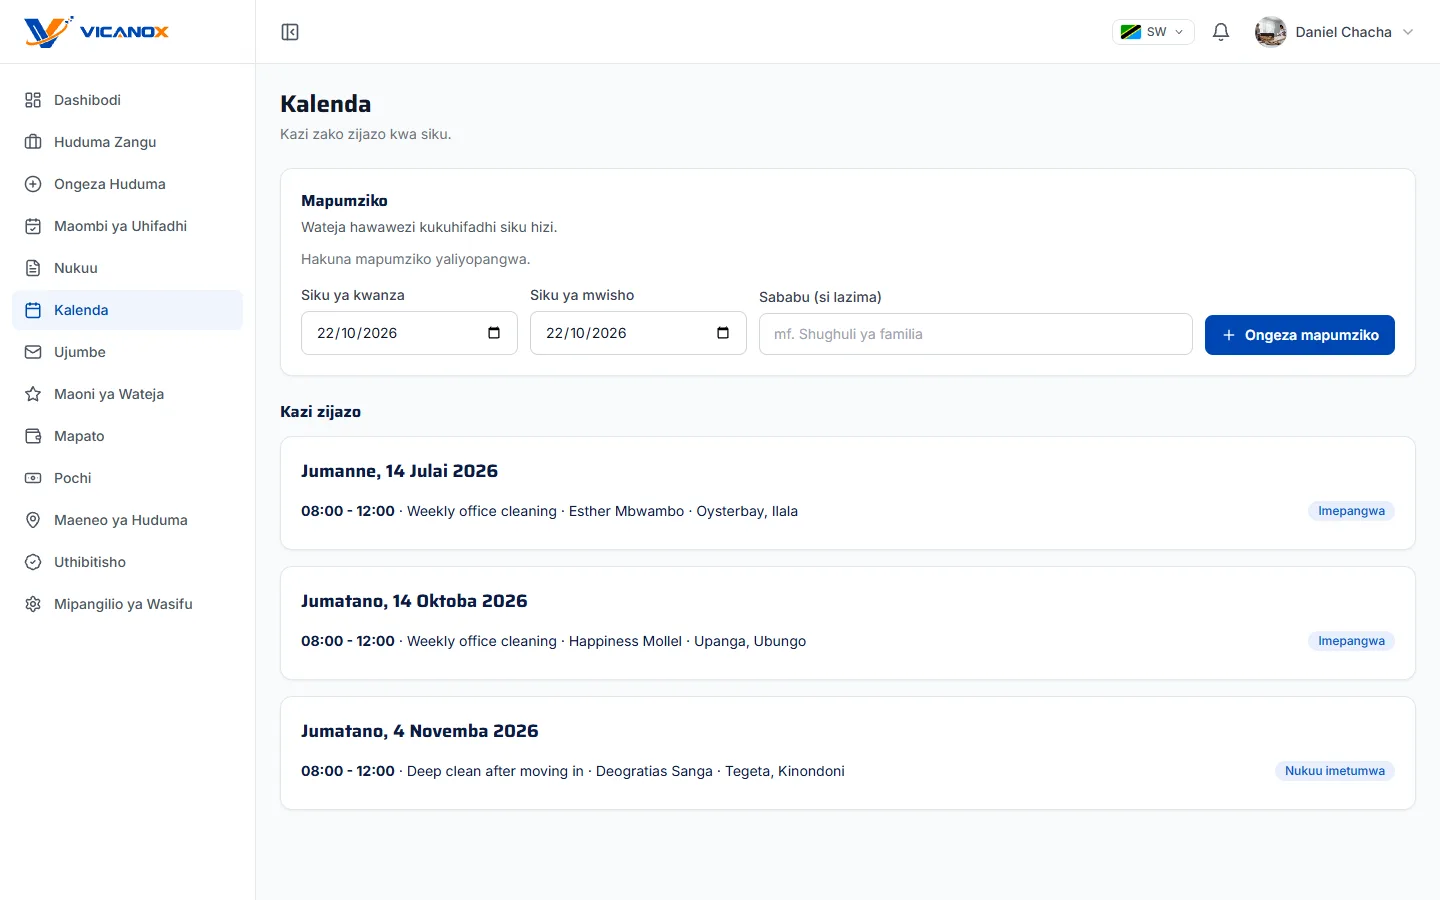
Task: Click the Kalenda calendar icon in sidebar
Action: coord(33,310)
